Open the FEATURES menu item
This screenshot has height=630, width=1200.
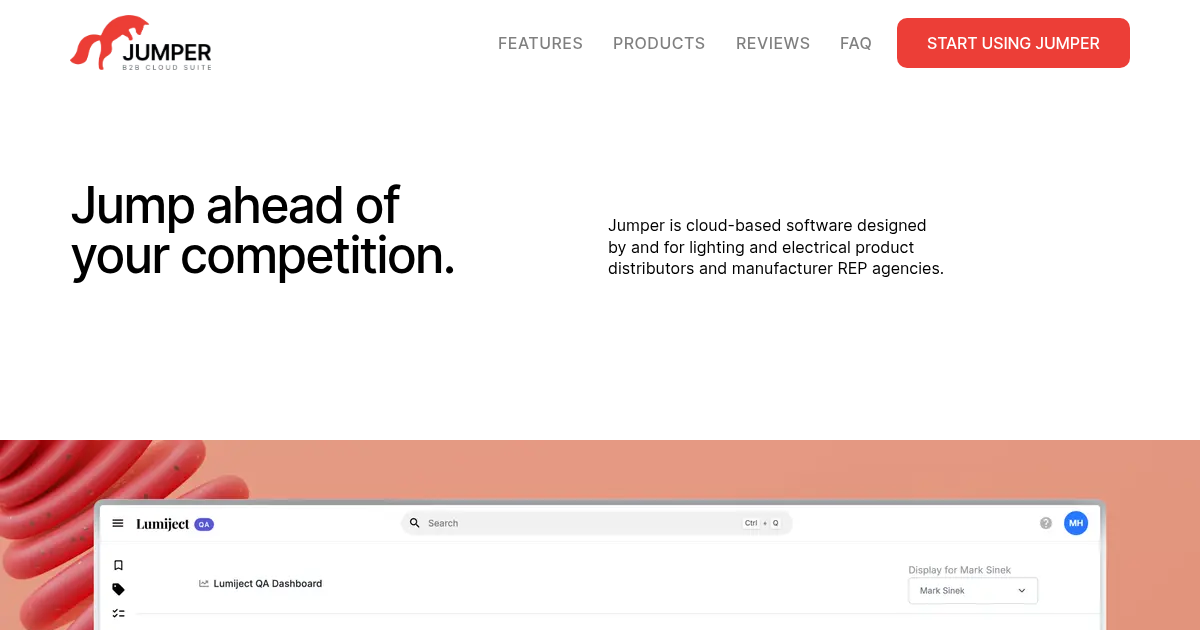coord(540,43)
